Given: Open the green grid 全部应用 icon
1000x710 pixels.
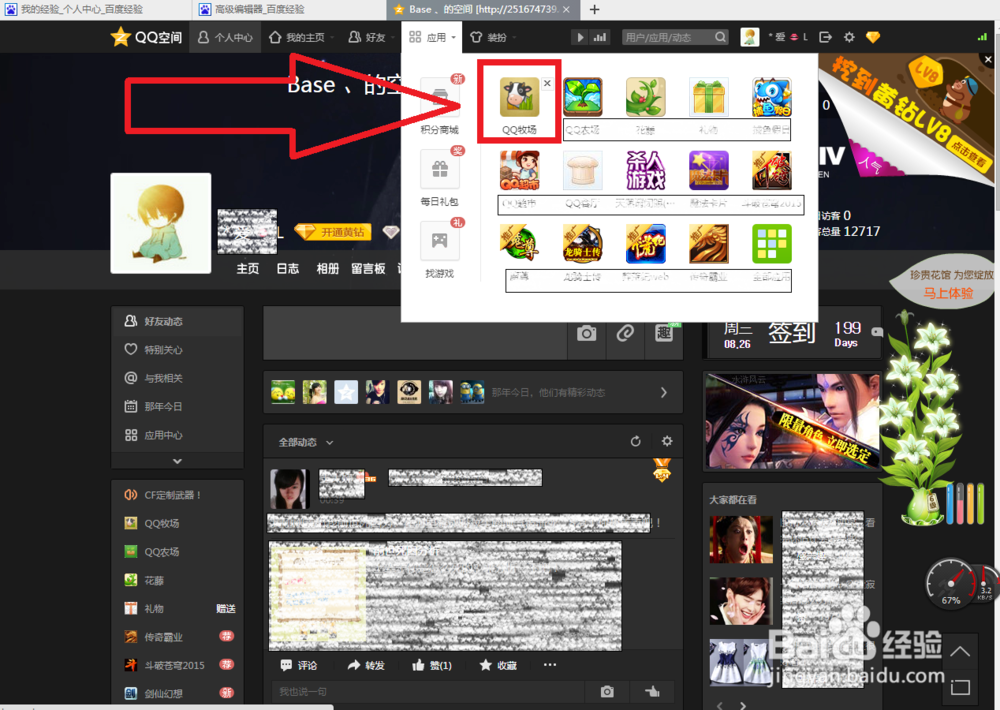Looking at the screenshot, I should coord(772,244).
